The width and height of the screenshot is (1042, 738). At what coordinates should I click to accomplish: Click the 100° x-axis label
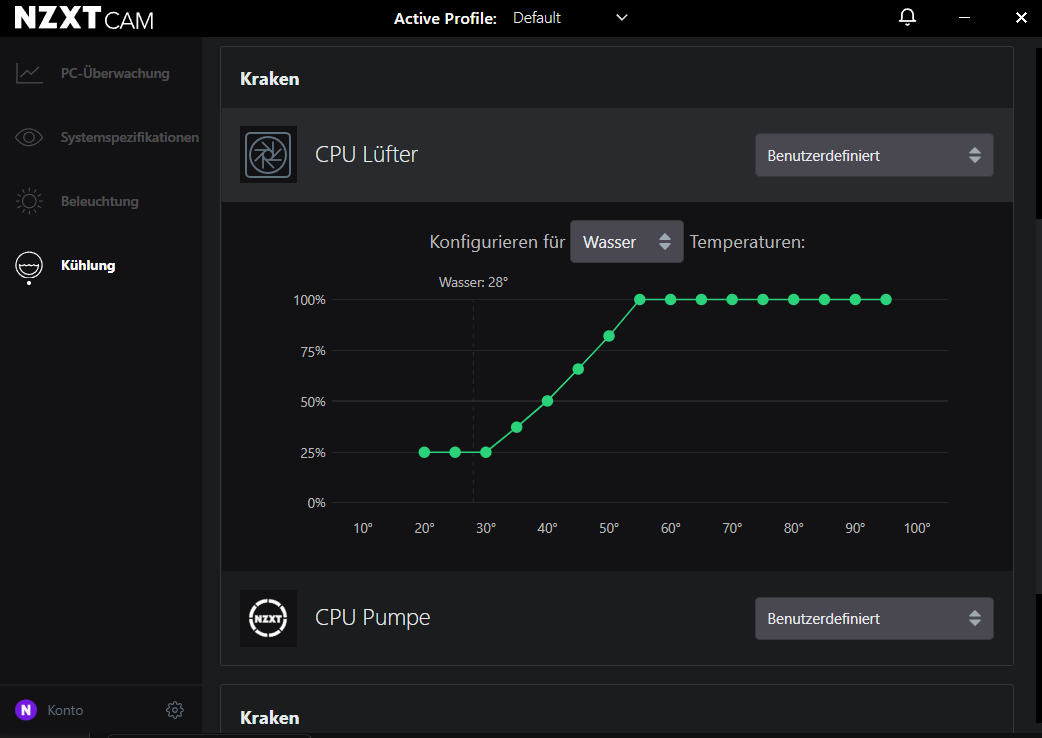coord(917,528)
